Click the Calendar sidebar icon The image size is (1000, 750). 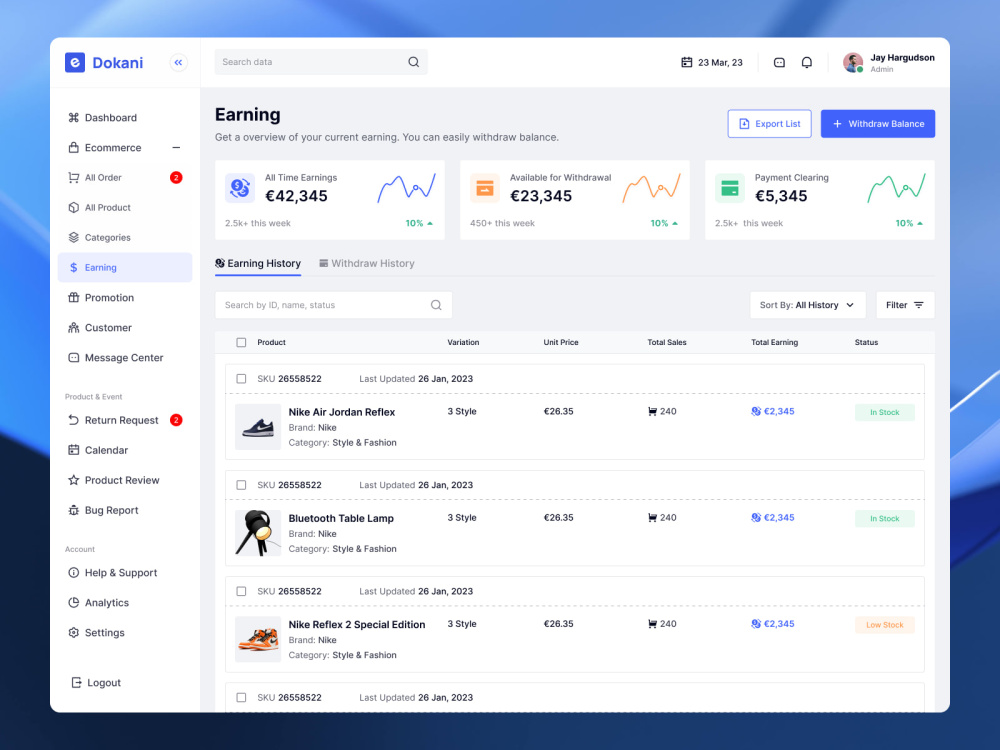[x=73, y=450]
